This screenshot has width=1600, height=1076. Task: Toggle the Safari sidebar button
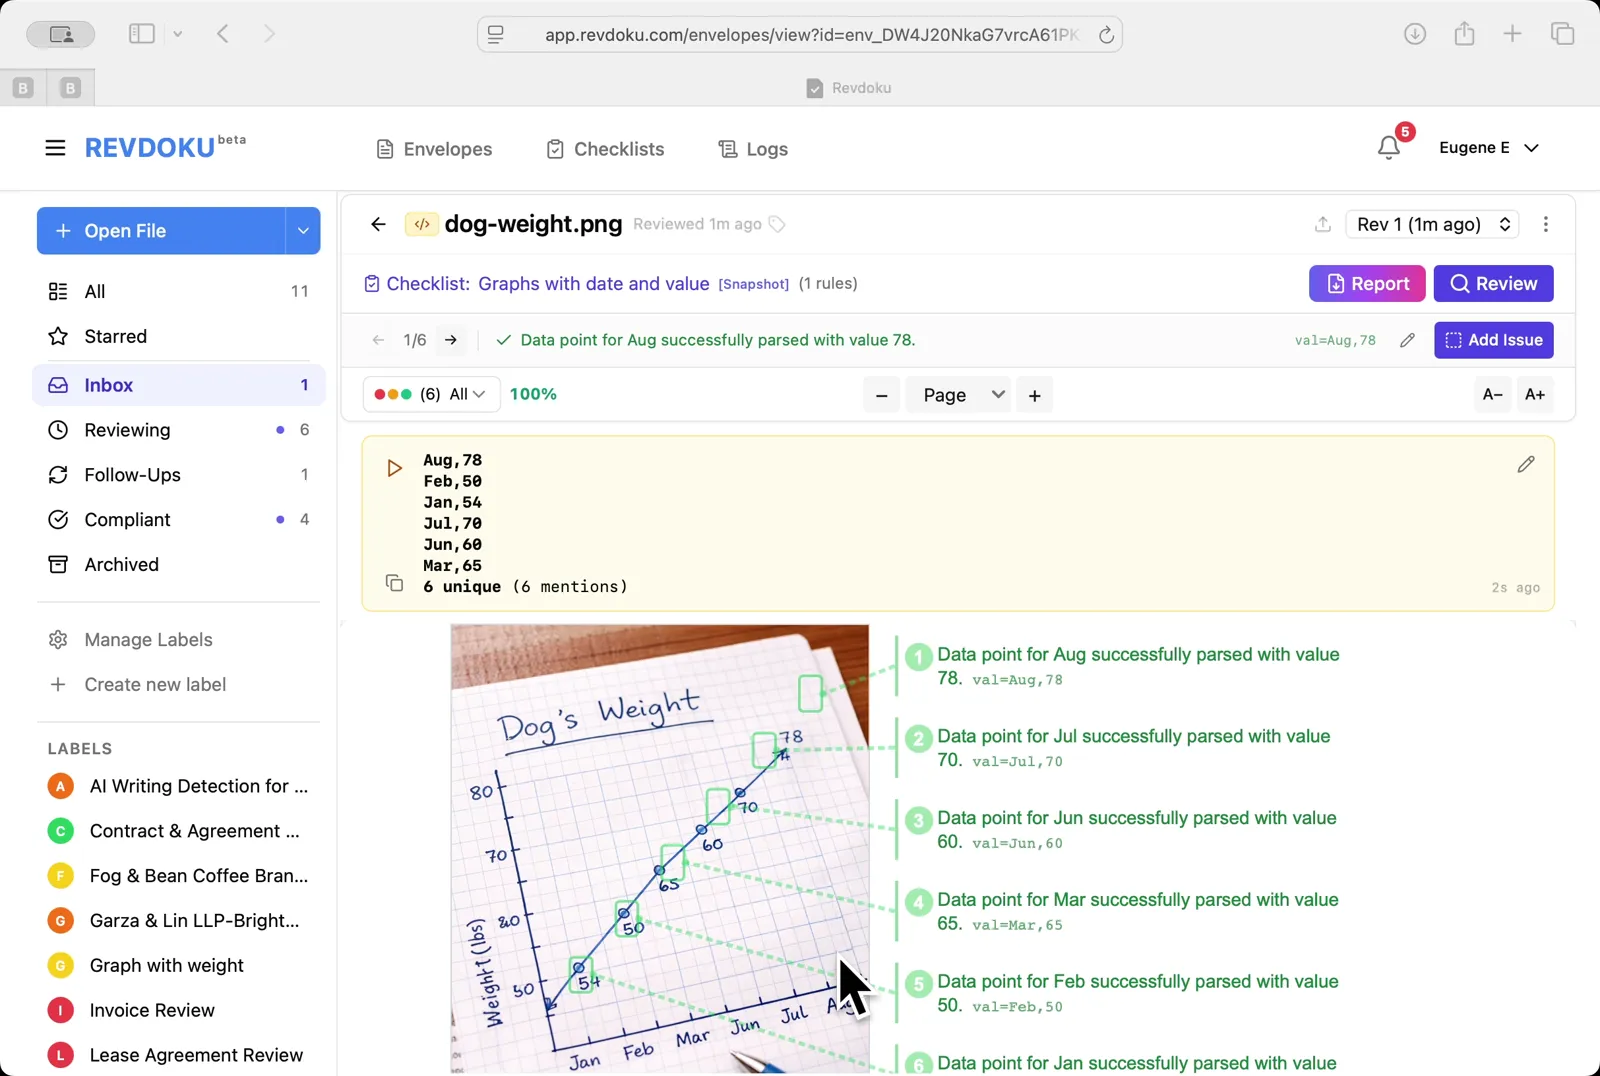tap(142, 34)
